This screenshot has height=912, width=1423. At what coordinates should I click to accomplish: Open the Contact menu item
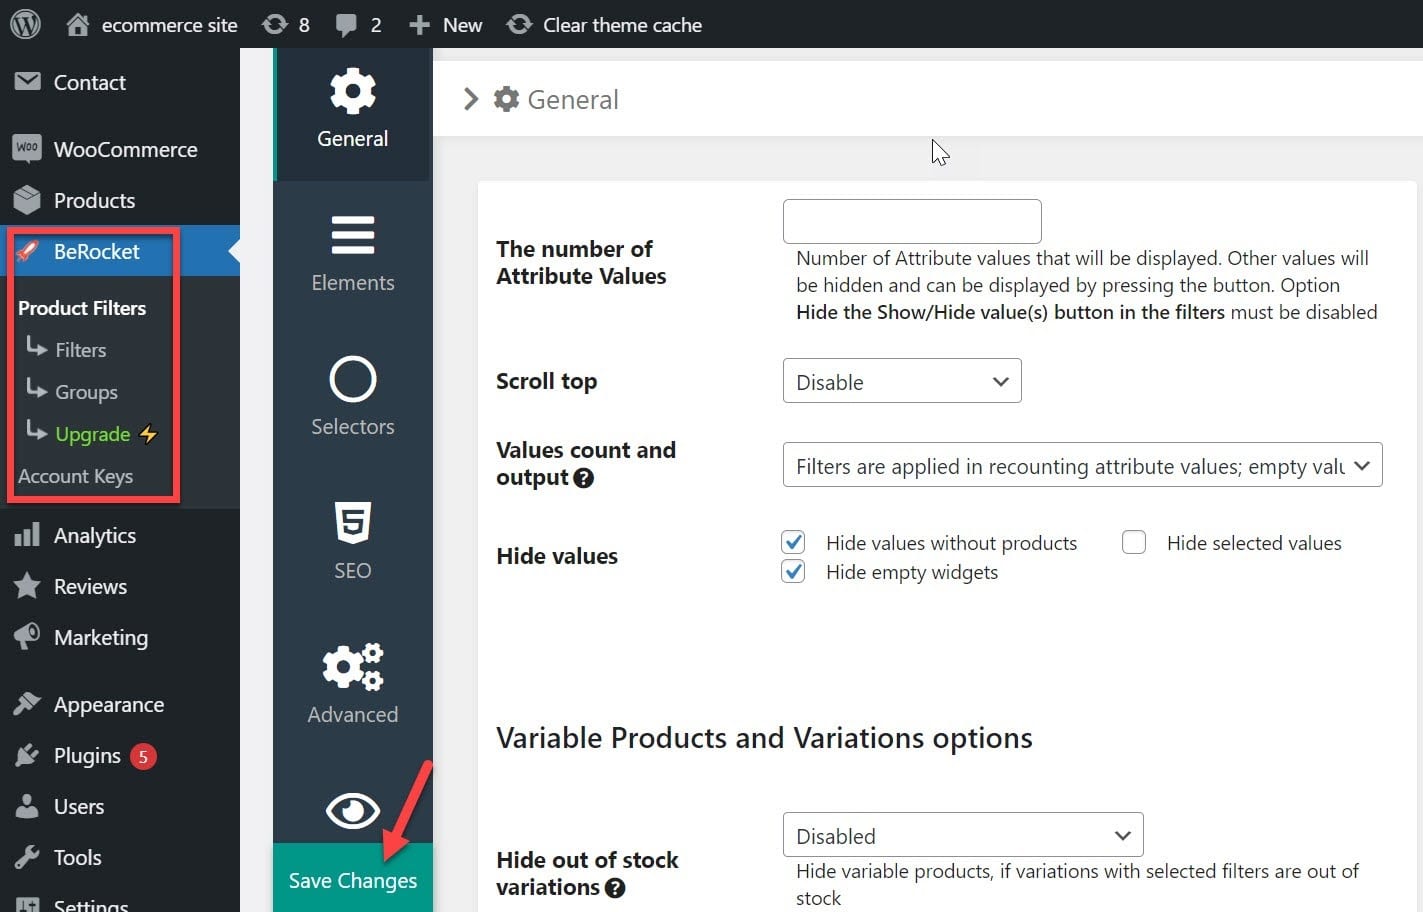[x=120, y=82]
